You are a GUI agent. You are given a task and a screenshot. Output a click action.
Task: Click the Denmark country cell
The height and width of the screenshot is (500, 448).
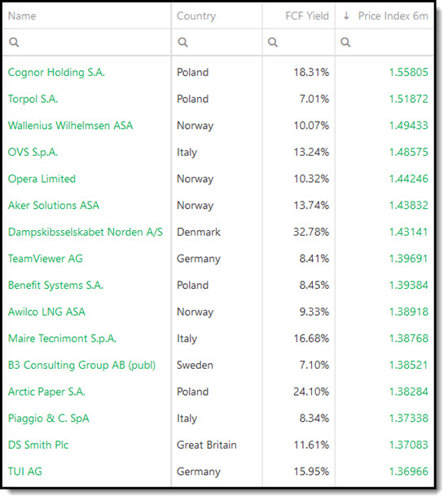[199, 232]
